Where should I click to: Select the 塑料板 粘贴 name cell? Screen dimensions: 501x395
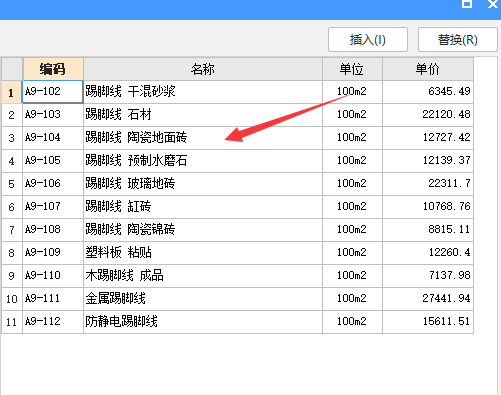[203, 253]
